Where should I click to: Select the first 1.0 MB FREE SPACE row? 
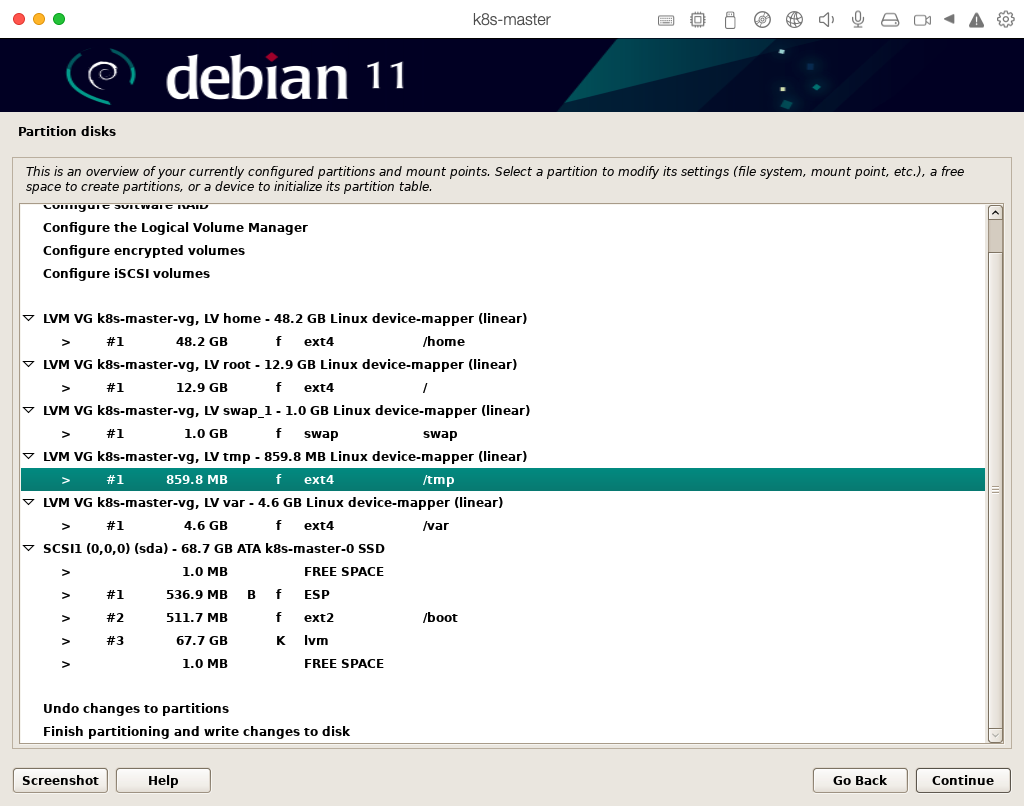pos(503,572)
